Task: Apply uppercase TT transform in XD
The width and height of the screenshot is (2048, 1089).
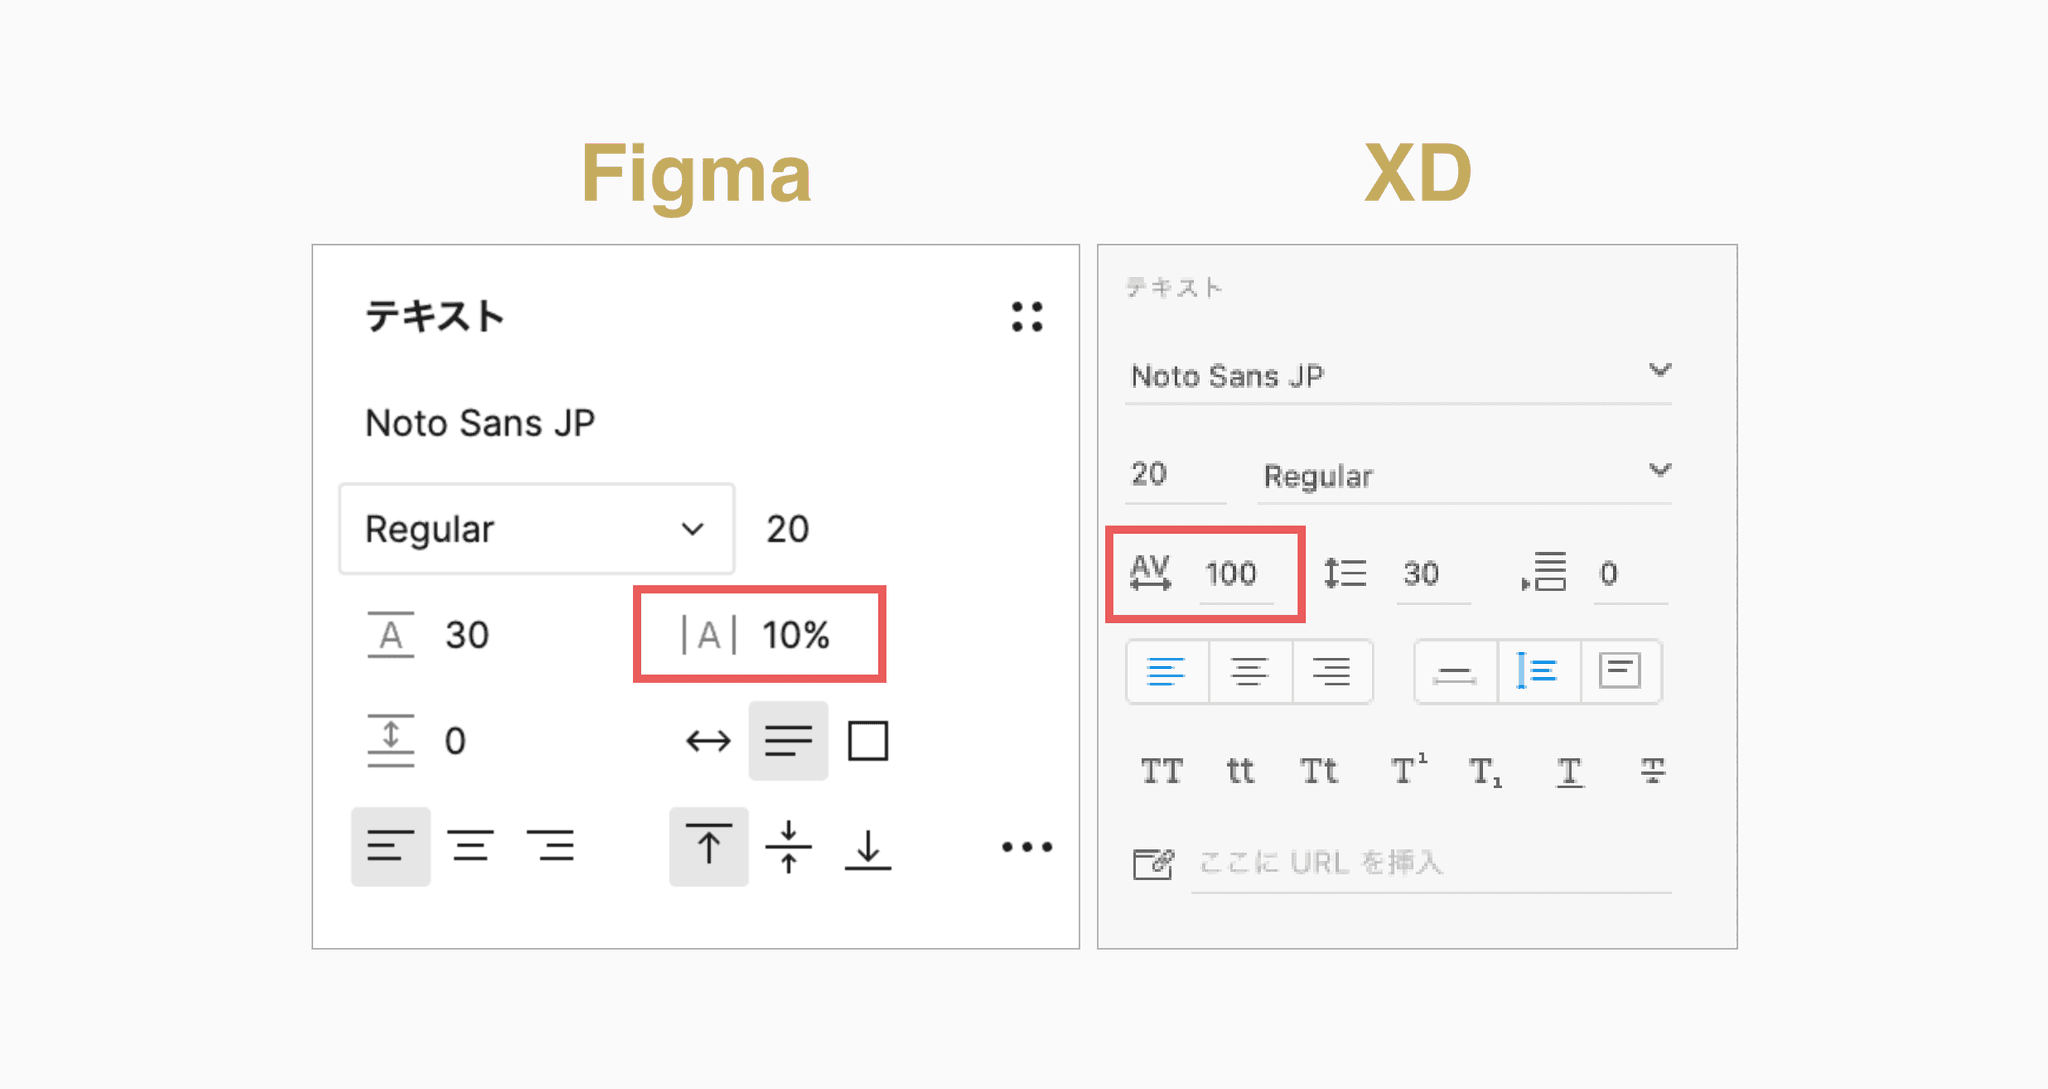Action: coord(1162,771)
